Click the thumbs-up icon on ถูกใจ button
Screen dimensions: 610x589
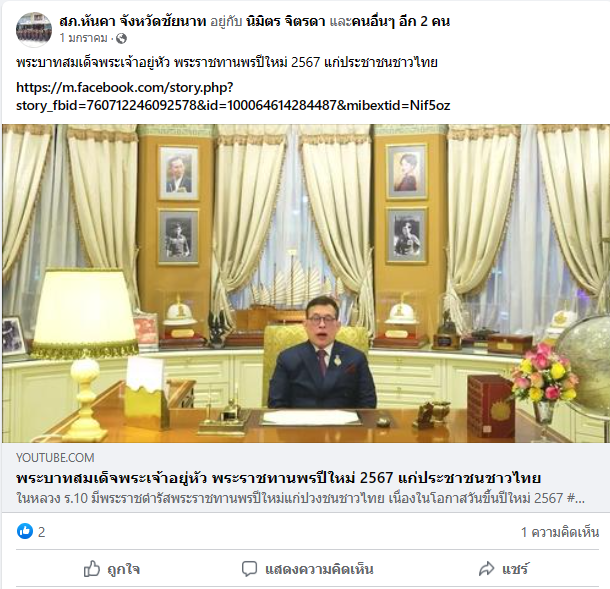[92, 569]
